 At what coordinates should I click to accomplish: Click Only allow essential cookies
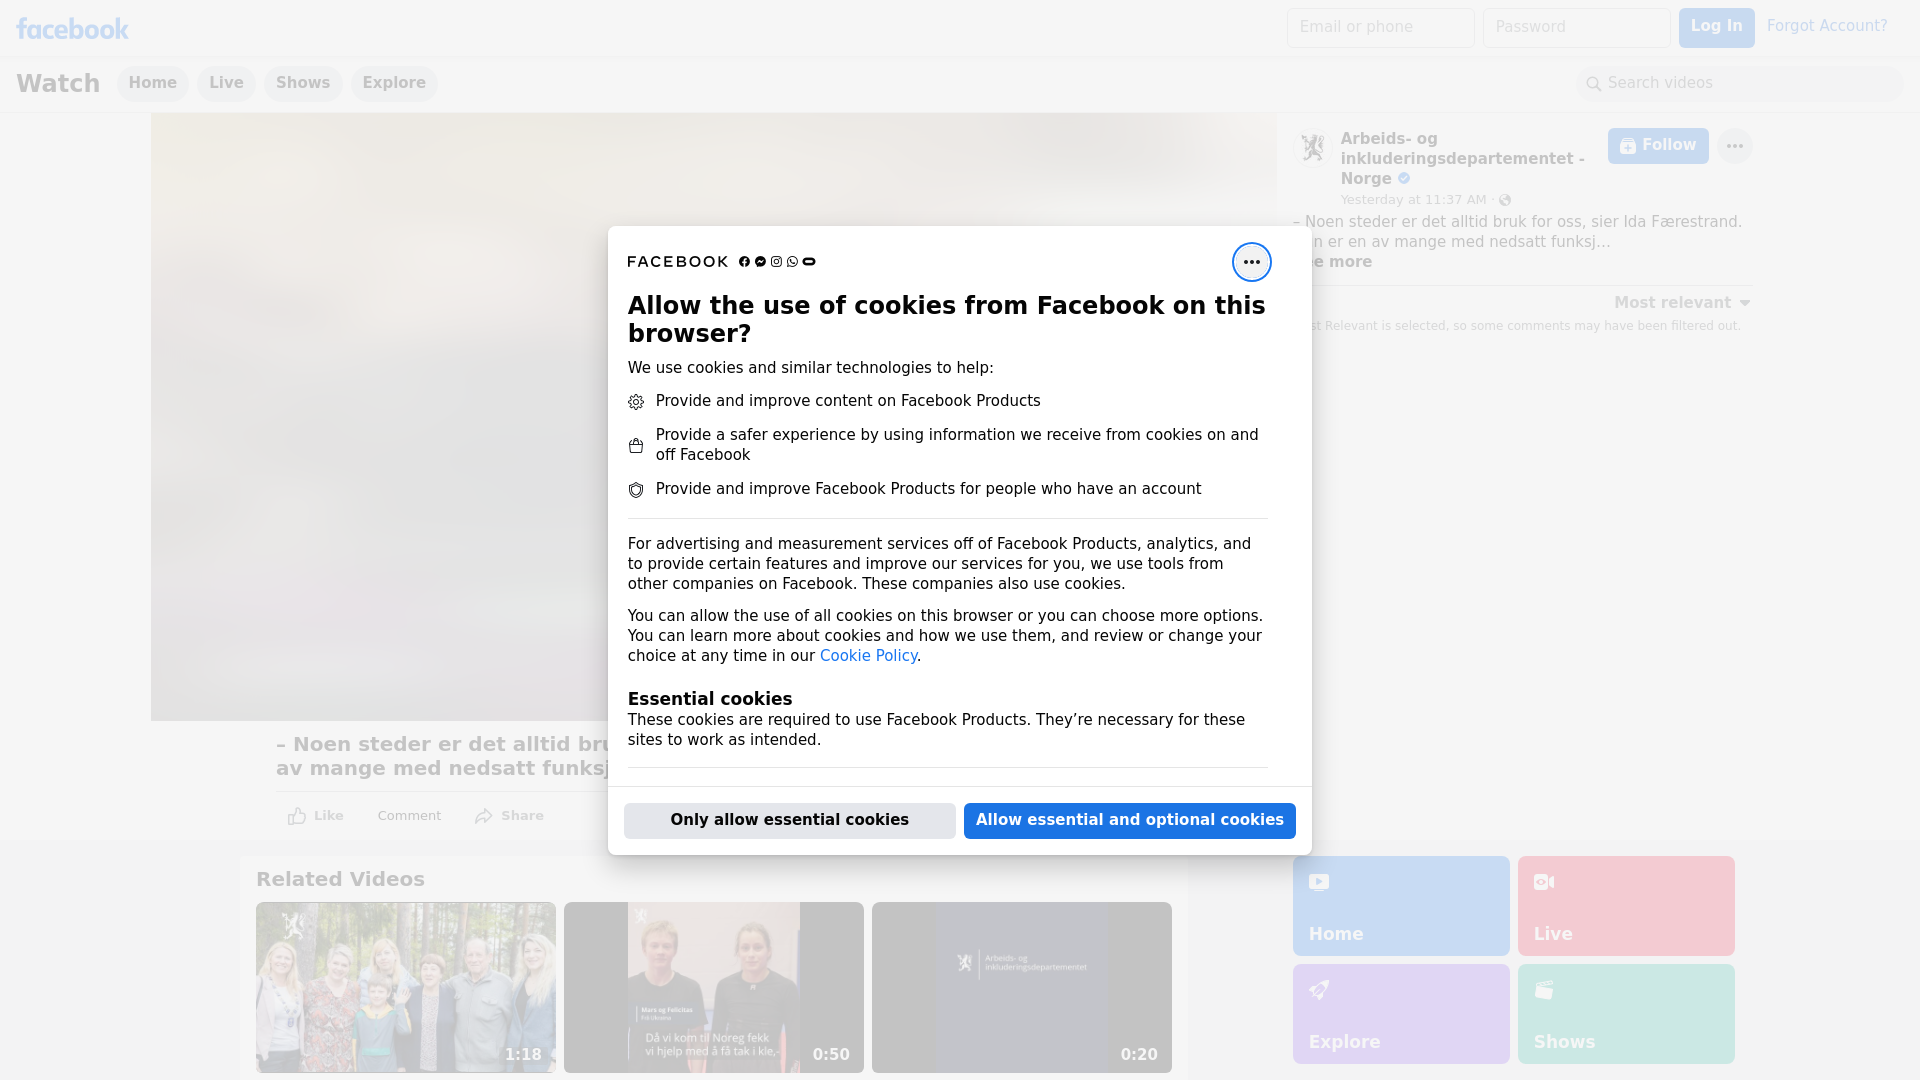pos(790,821)
